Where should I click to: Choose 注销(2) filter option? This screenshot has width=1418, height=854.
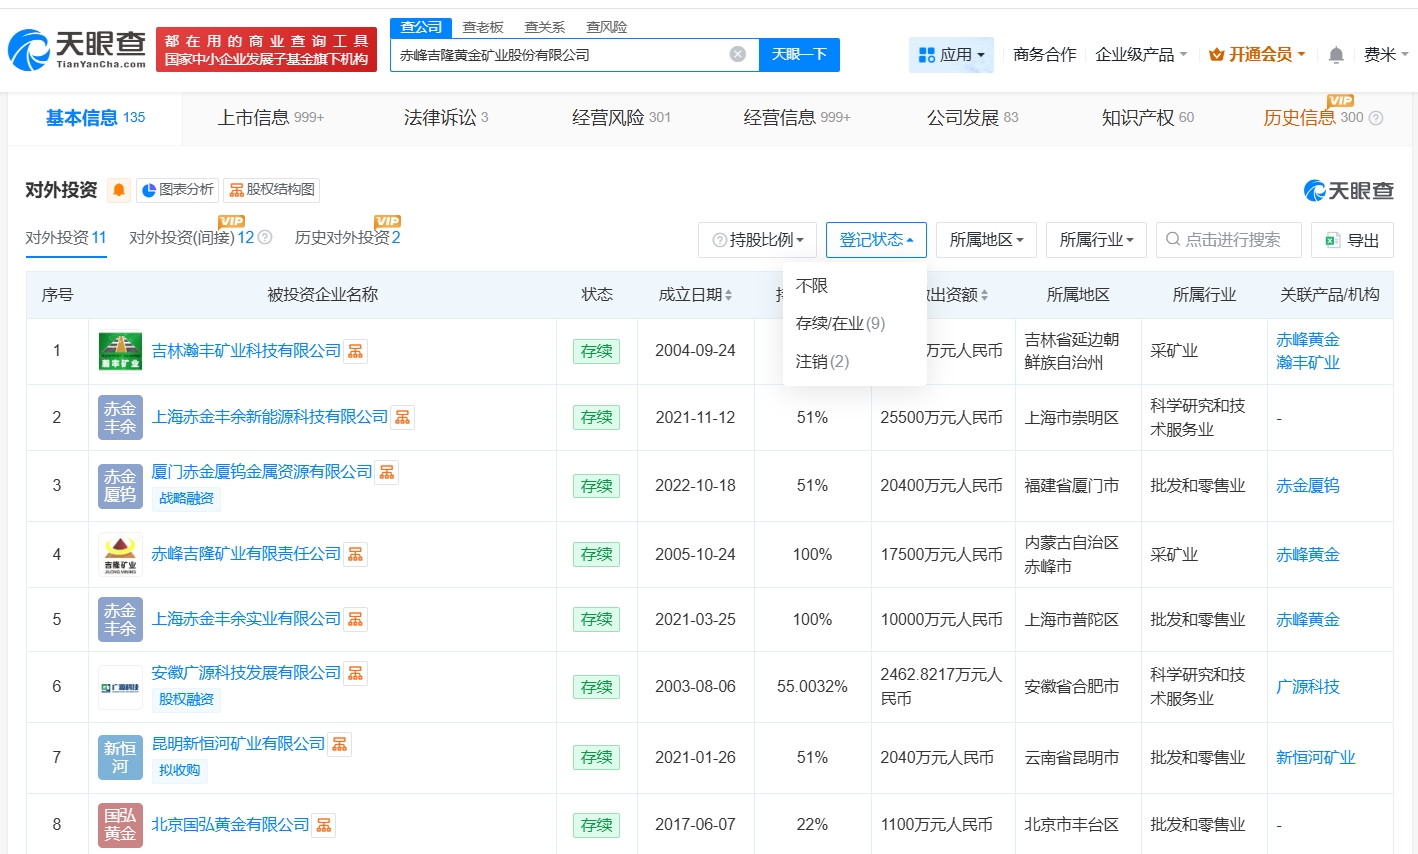pos(822,362)
